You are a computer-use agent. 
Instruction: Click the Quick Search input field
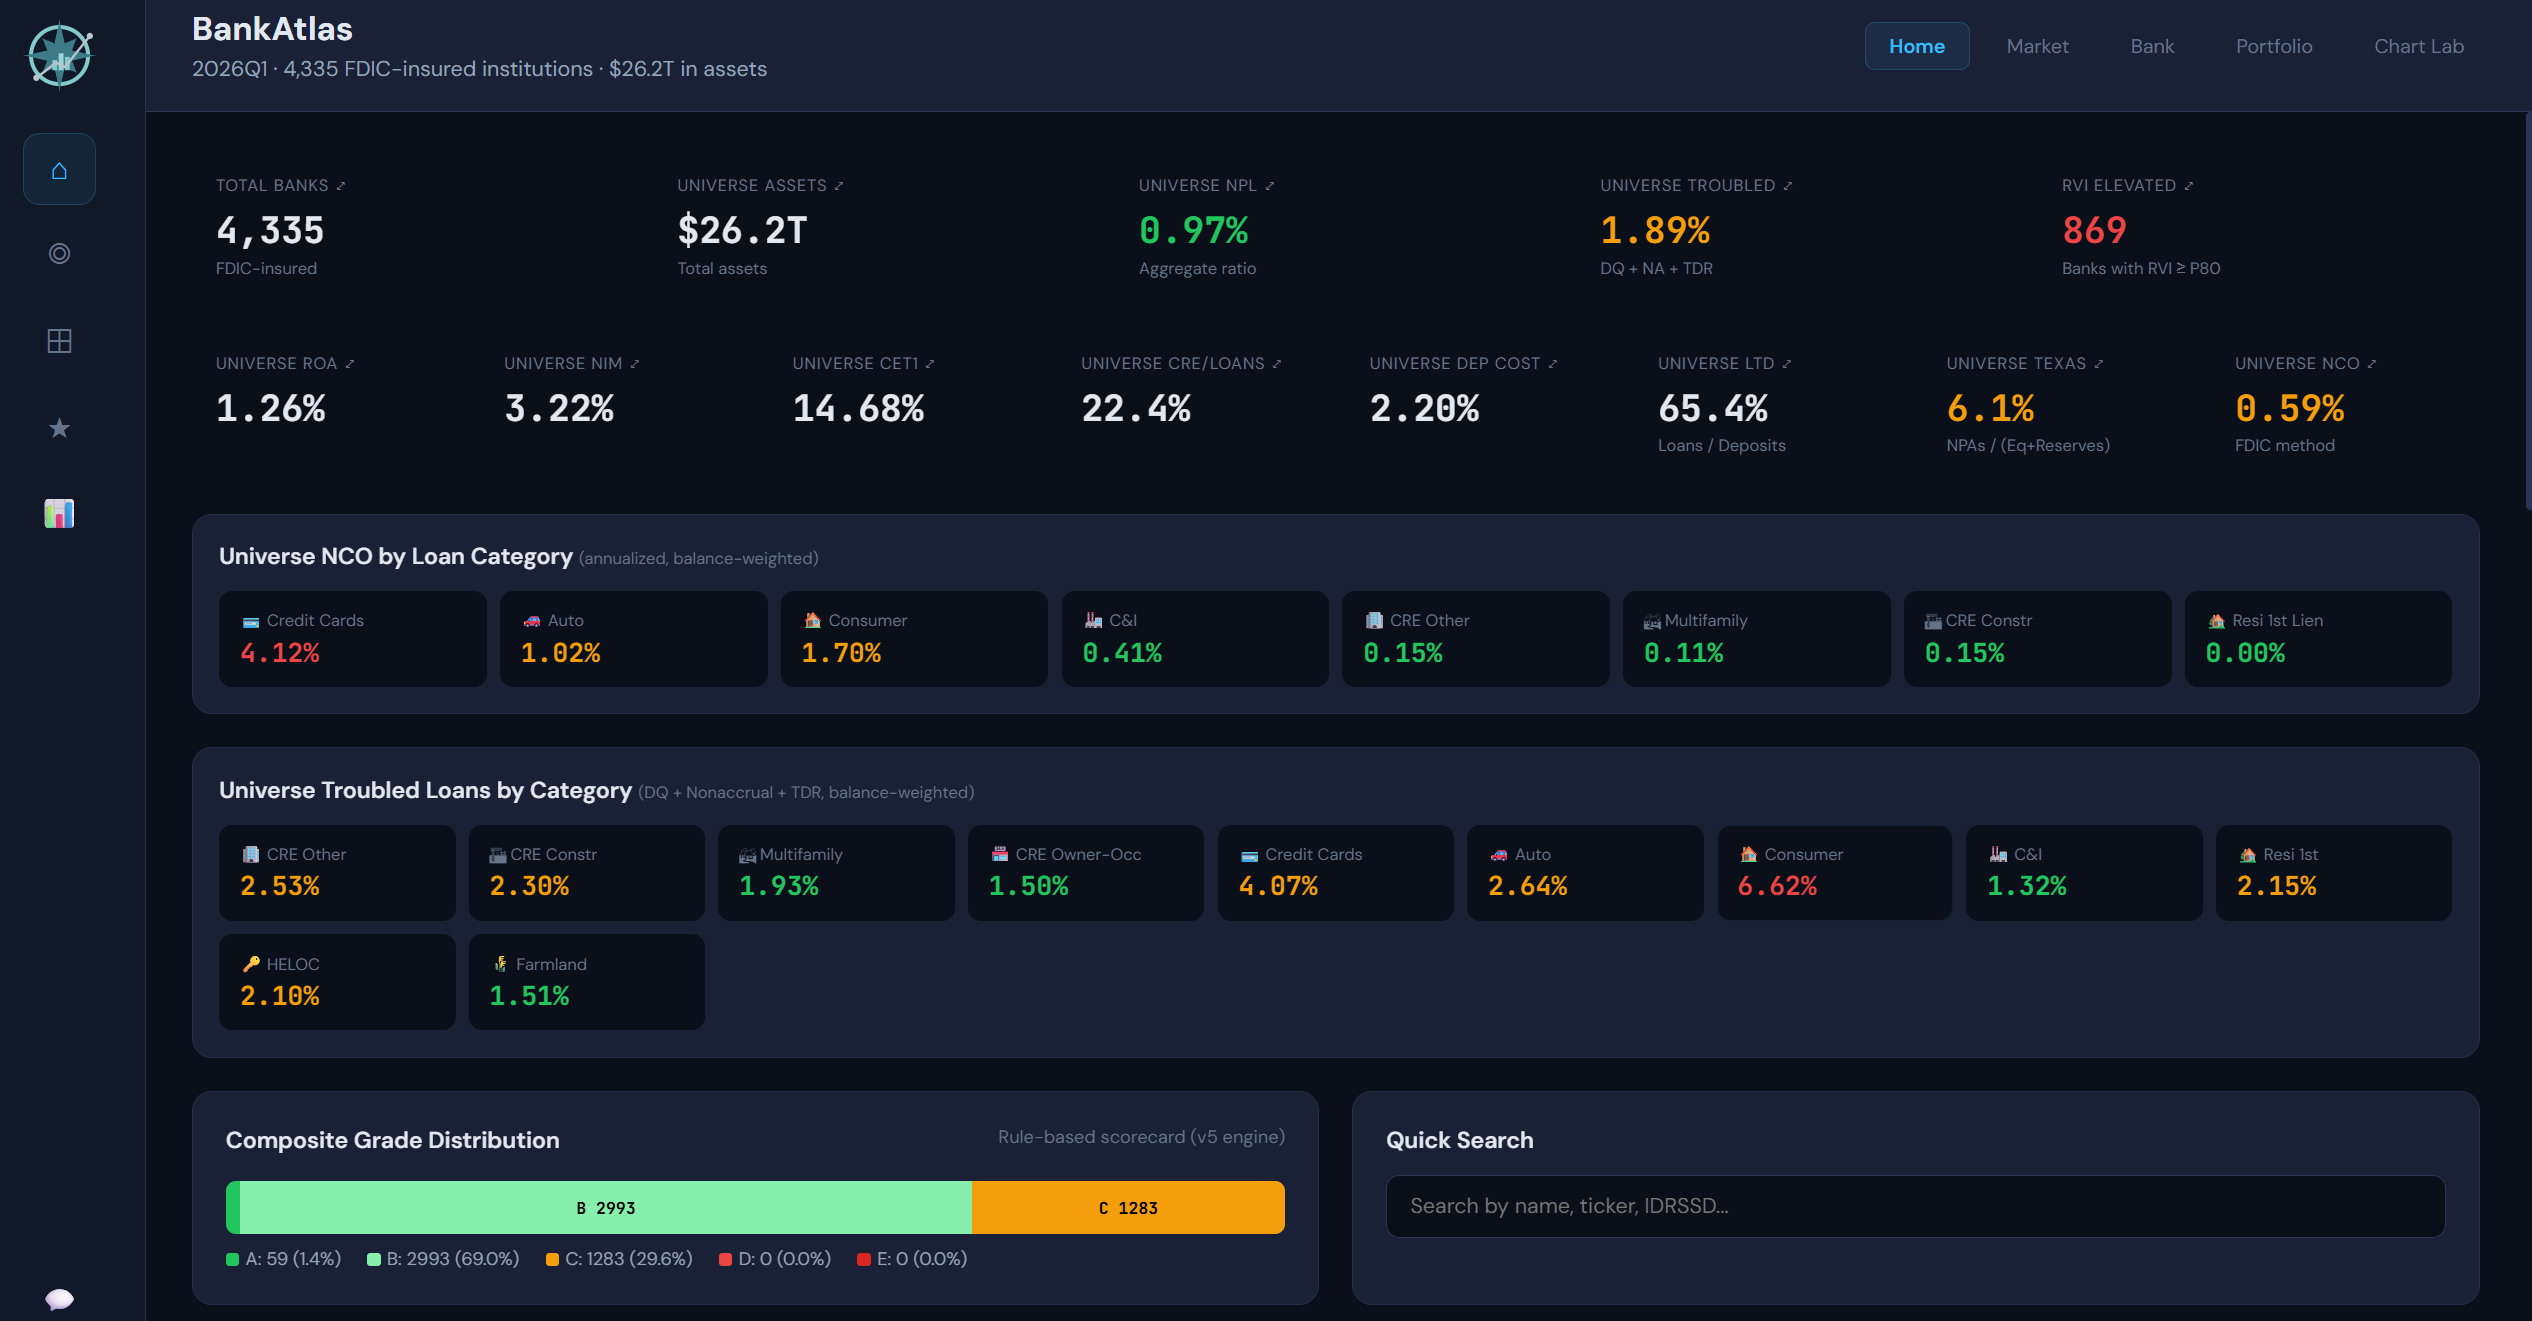coord(1915,1206)
